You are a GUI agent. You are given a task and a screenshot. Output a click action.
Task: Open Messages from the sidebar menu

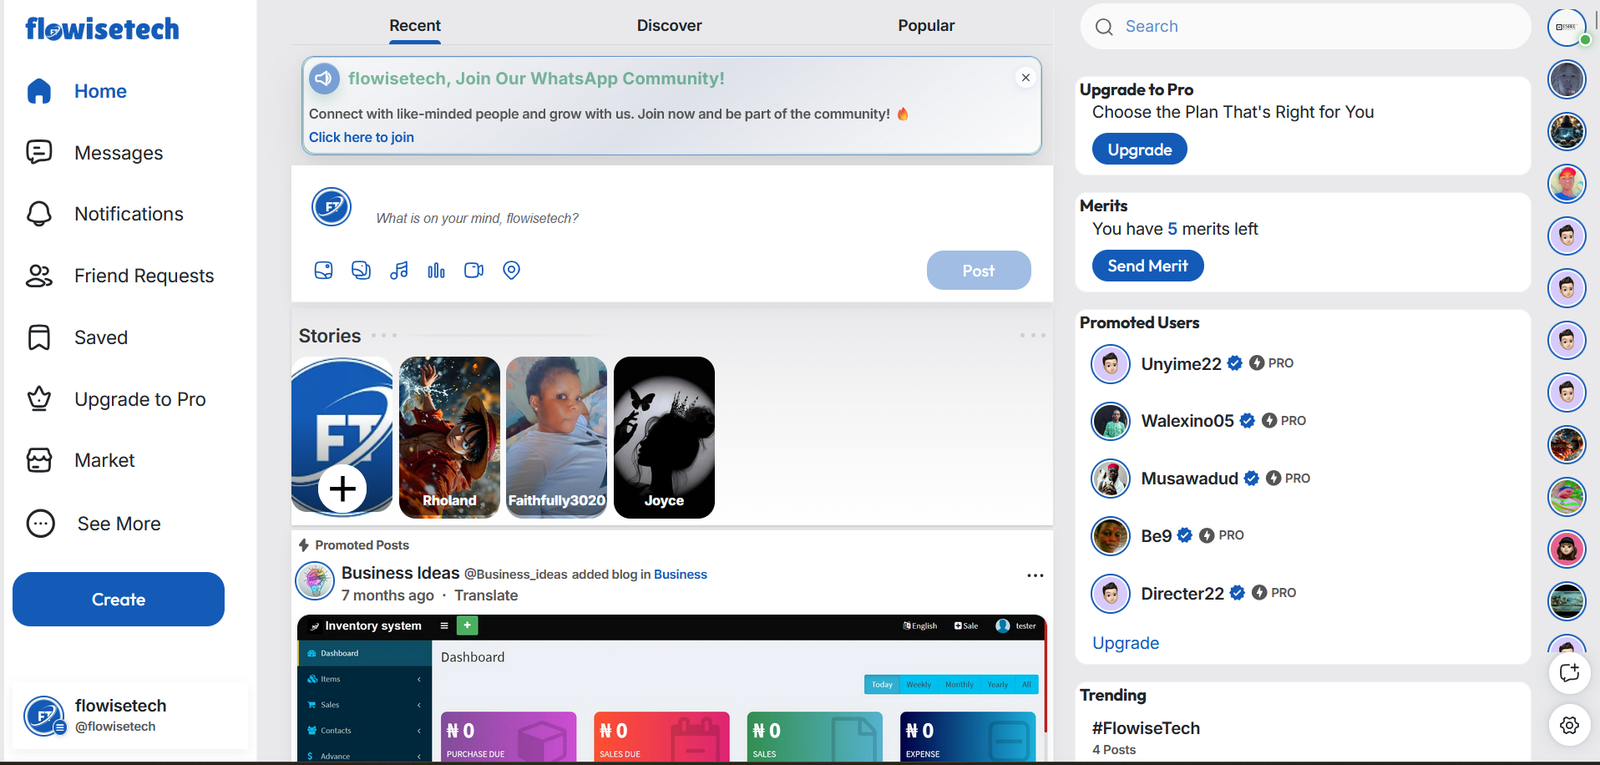(118, 153)
